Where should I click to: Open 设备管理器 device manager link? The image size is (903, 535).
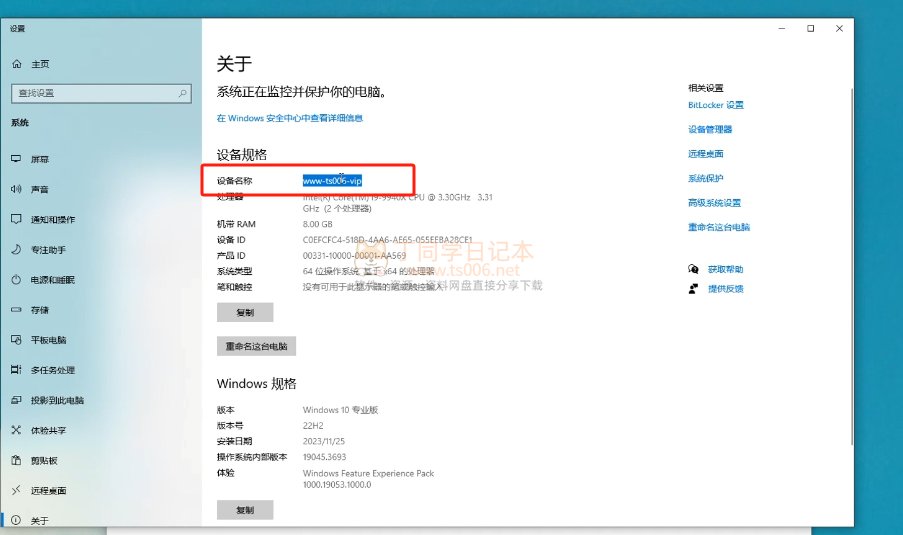click(710, 129)
